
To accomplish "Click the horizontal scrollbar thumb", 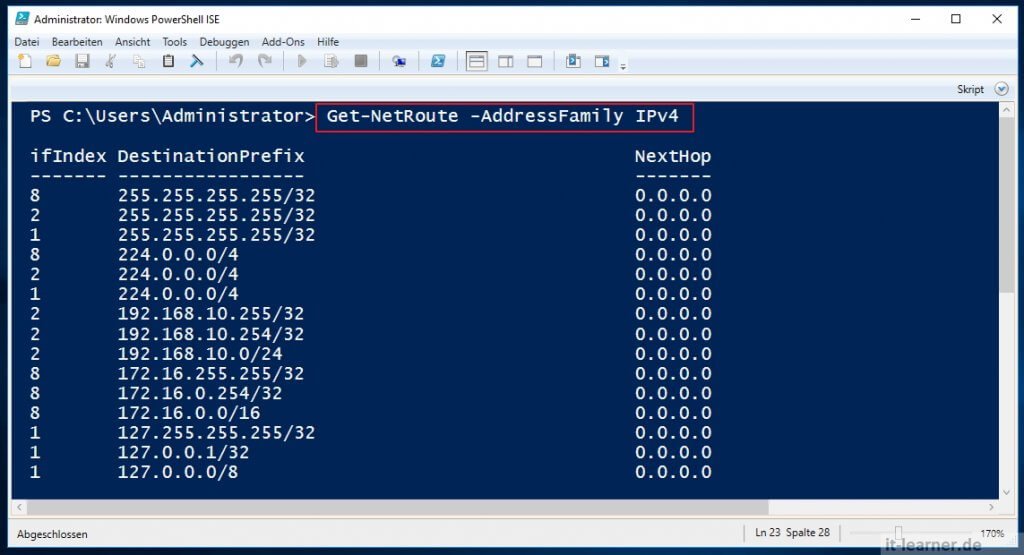I will pyautogui.click(x=398, y=507).
